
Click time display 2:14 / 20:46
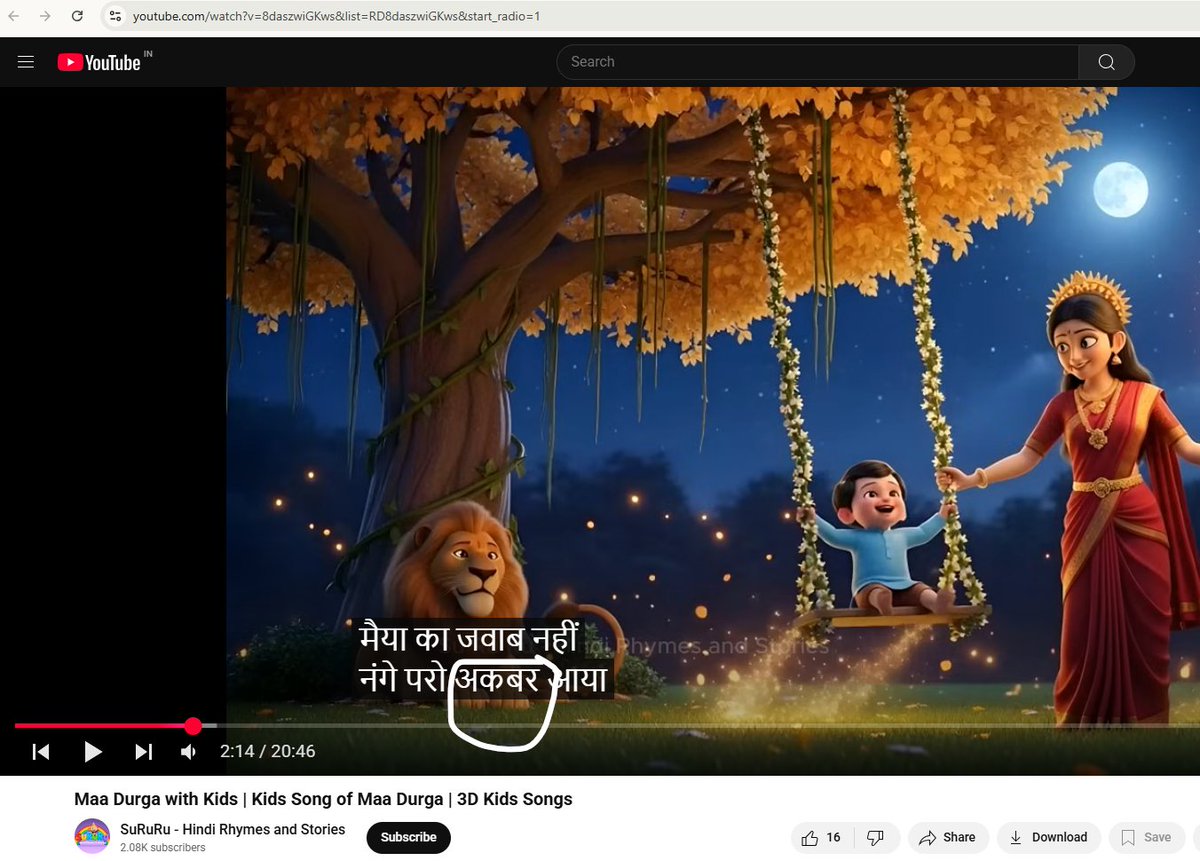tap(267, 752)
